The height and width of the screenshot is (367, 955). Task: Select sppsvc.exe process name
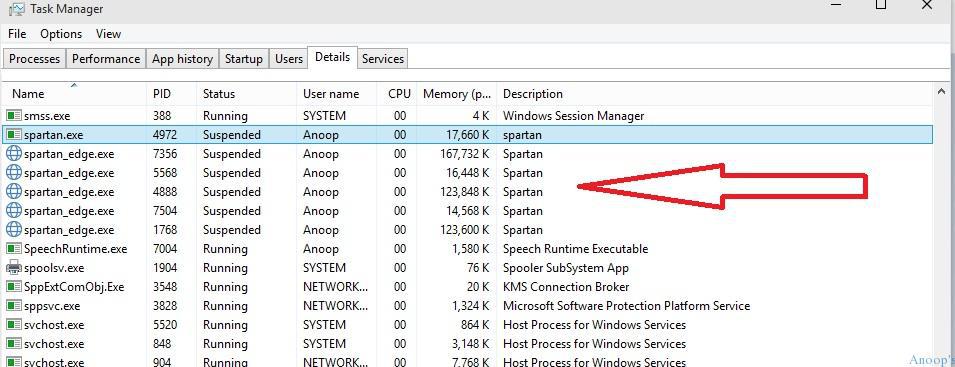tap(52, 306)
